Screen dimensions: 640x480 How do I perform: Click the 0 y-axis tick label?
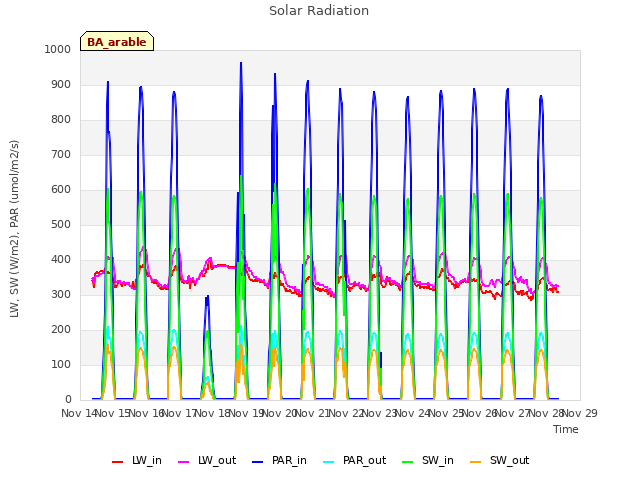pyautogui.click(x=68, y=400)
